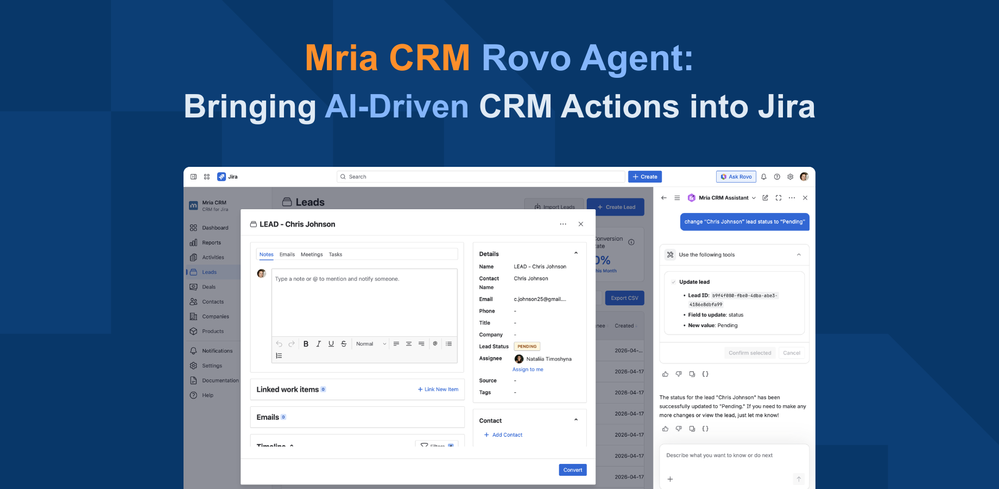
Task: Switch to the Notes tab
Action: pyautogui.click(x=266, y=254)
